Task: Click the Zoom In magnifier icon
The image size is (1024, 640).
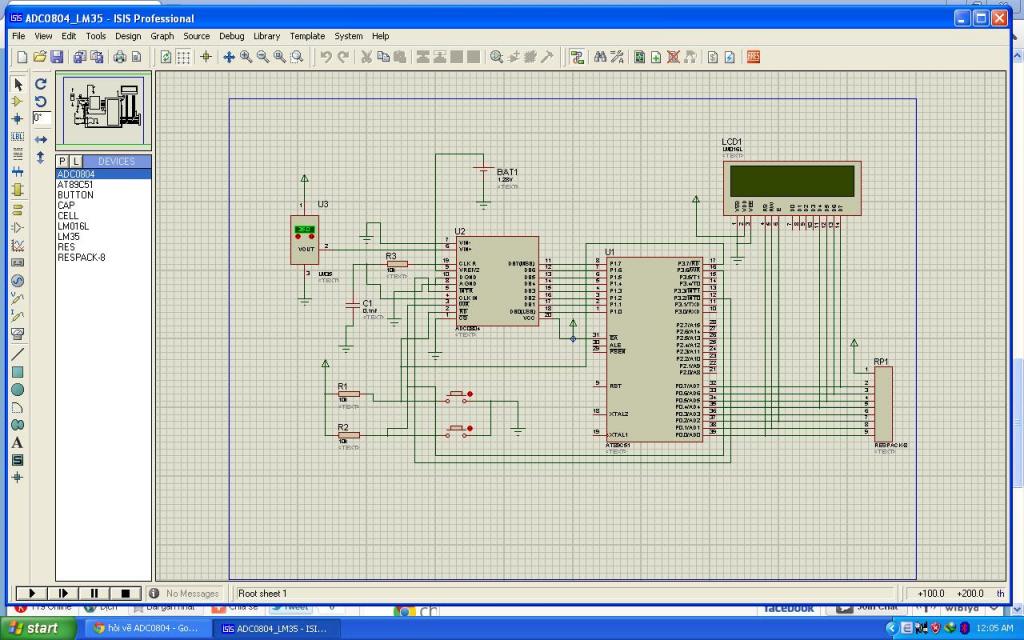Action: pyautogui.click(x=246, y=57)
